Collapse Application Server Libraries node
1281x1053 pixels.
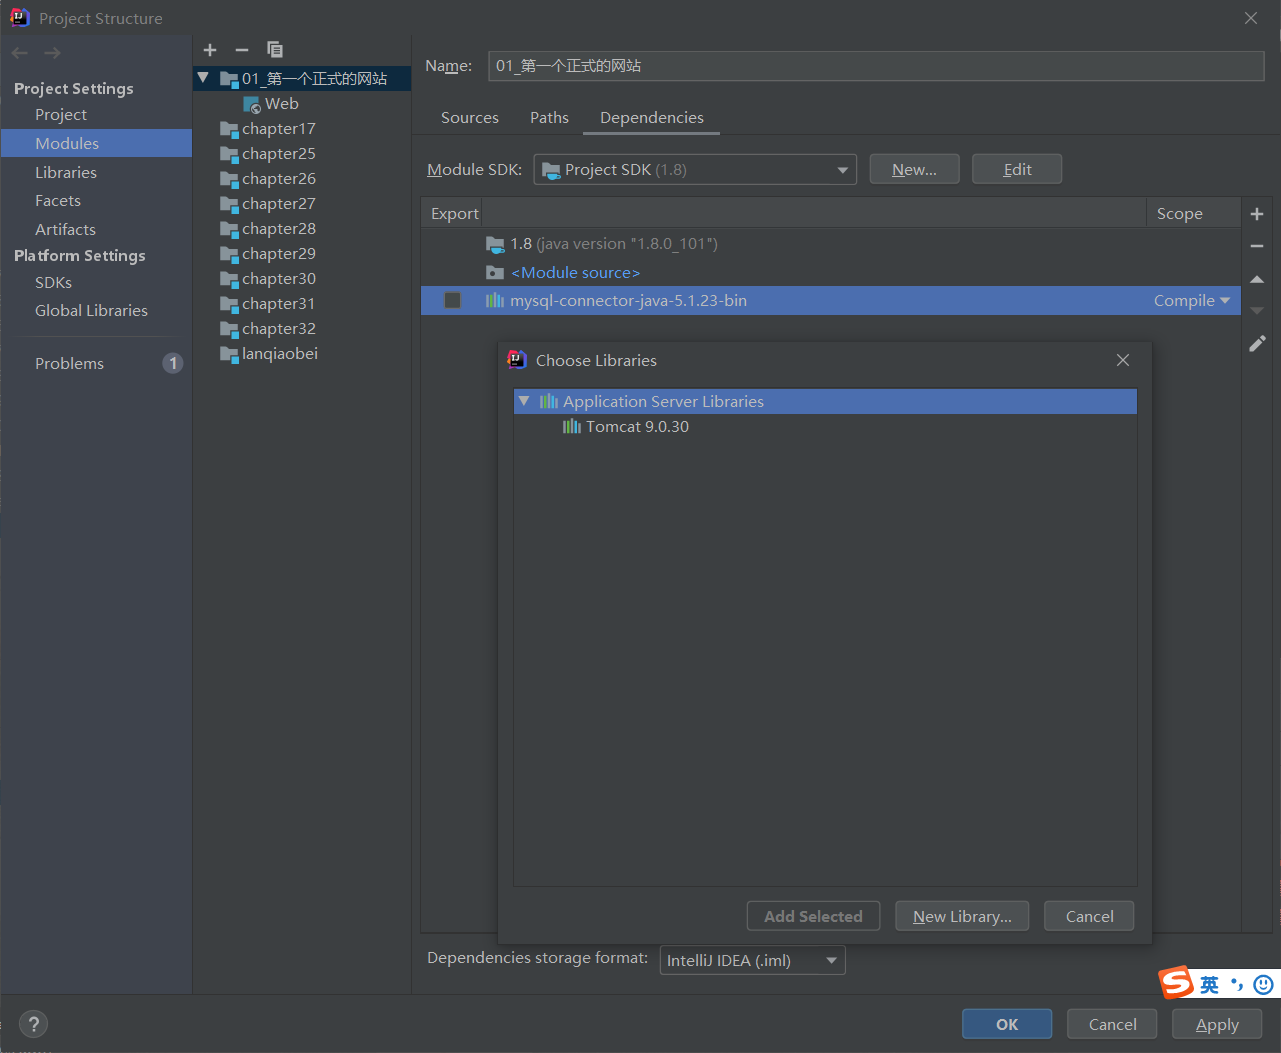click(x=524, y=401)
